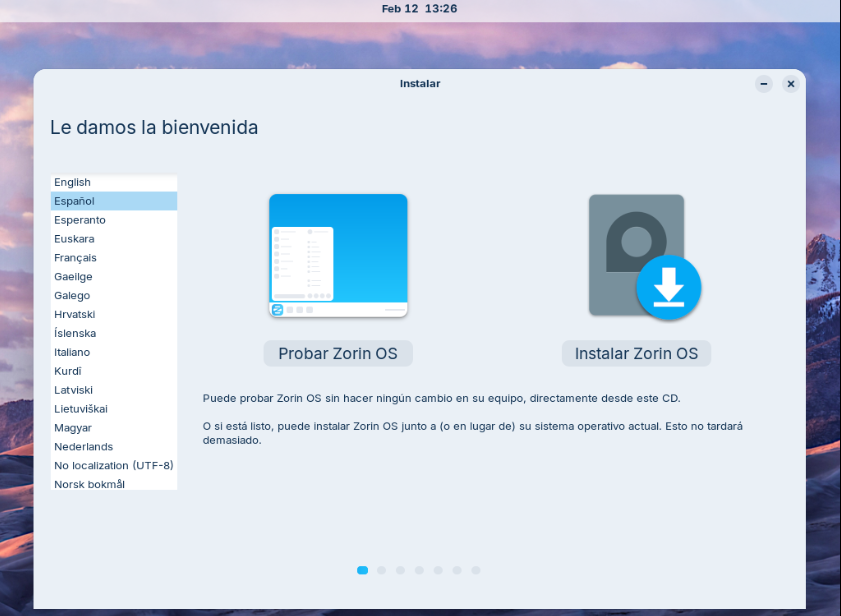Screen dimensions: 841x616
Task: Click the Zorin logo on the desktop preview thumbnail
Action: 275,308
